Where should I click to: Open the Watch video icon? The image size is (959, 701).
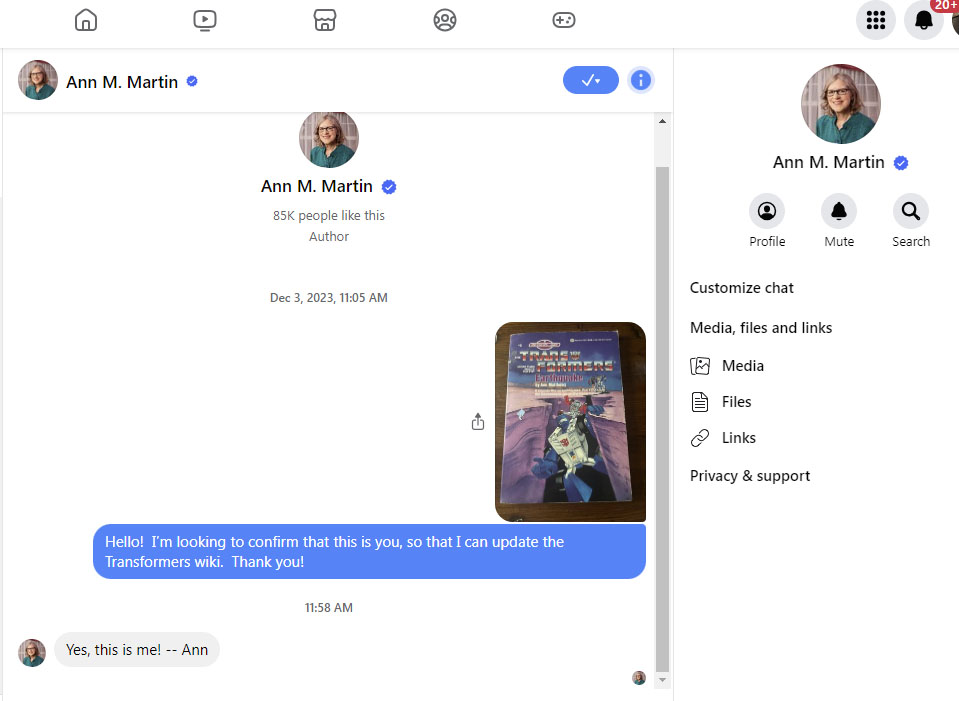[204, 20]
